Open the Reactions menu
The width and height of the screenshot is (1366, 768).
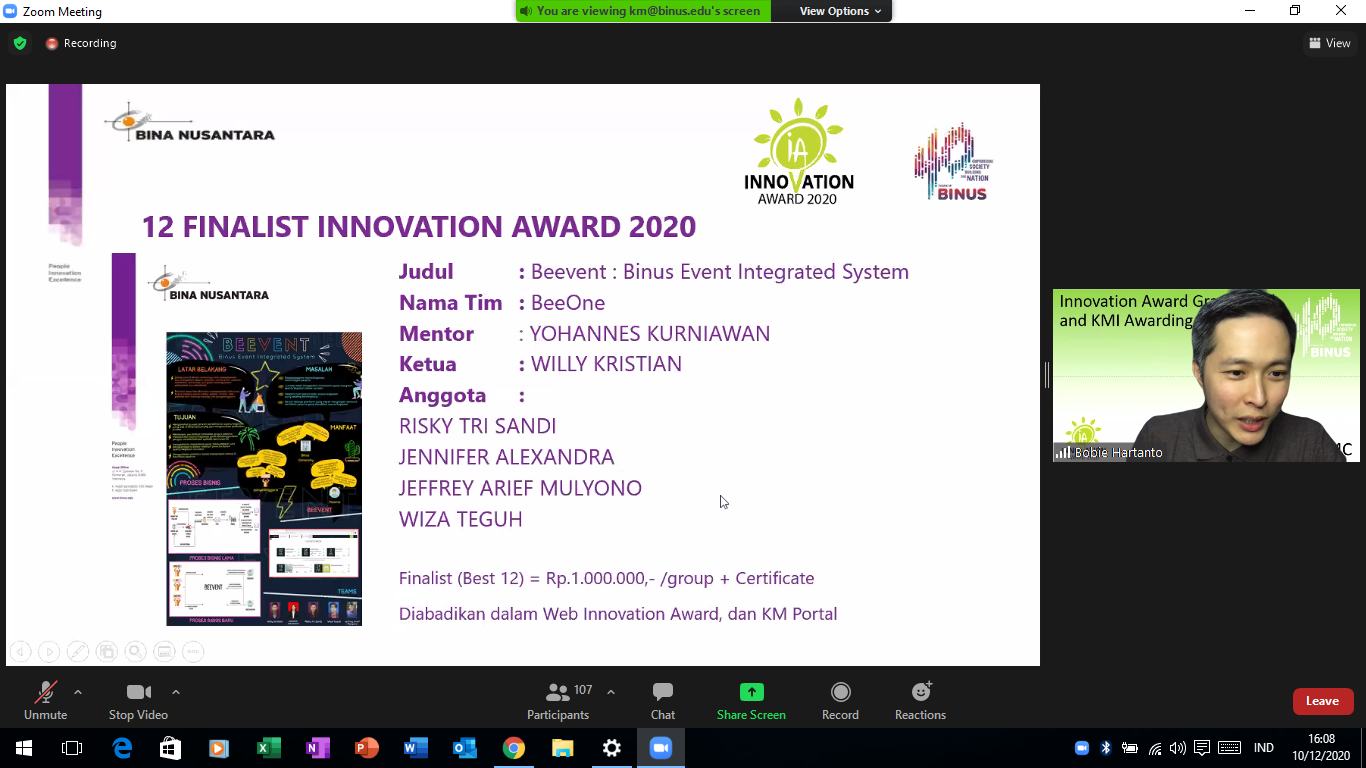920,700
